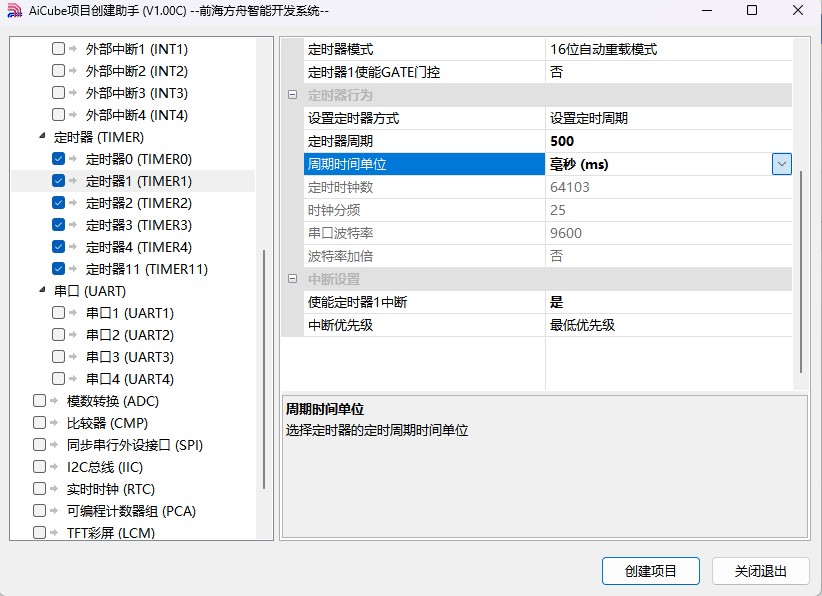Select the 定时器1使能GATE门控 property row
Viewport: 822px width, 596px height.
pos(547,72)
